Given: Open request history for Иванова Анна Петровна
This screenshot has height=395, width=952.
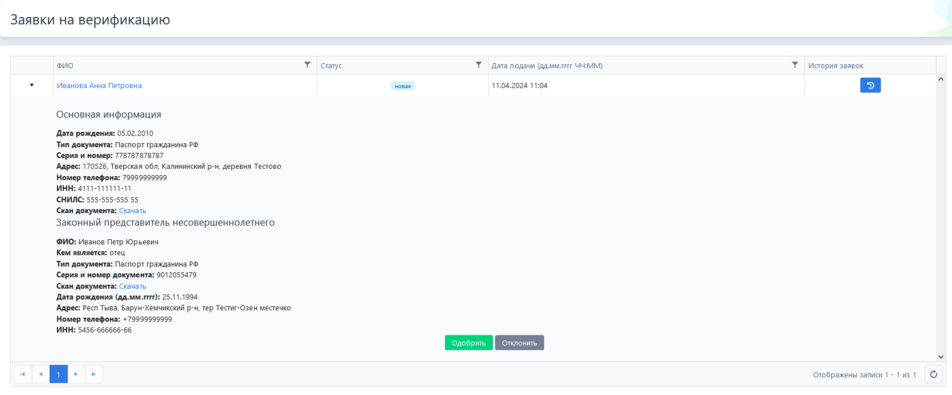Looking at the screenshot, I should [x=870, y=86].
